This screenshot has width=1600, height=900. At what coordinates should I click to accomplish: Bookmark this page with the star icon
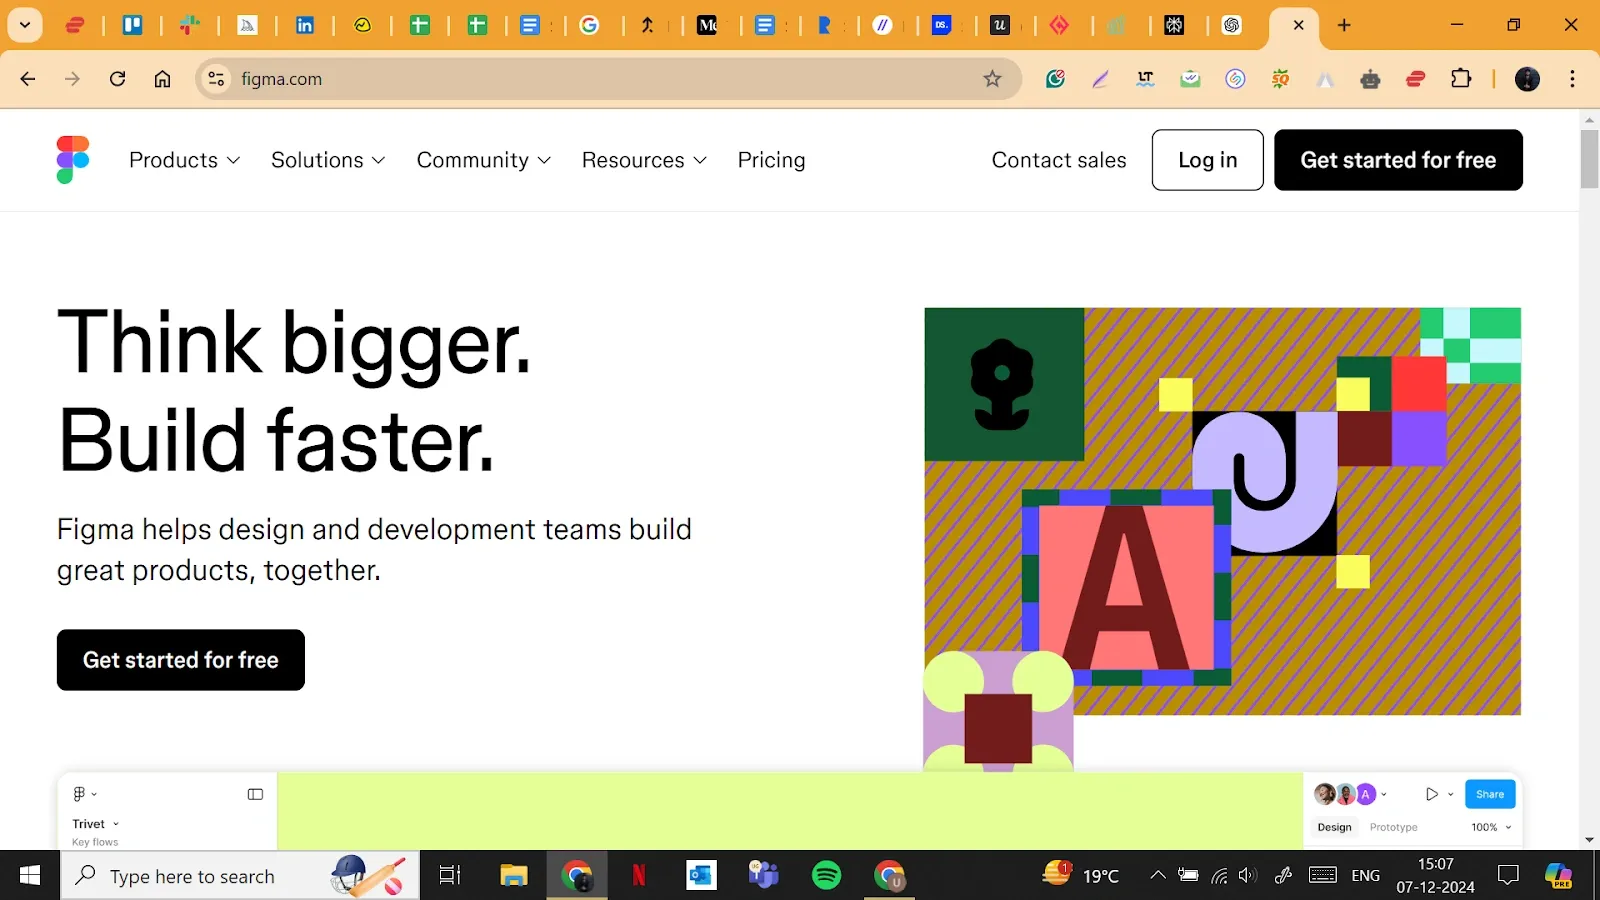(991, 79)
